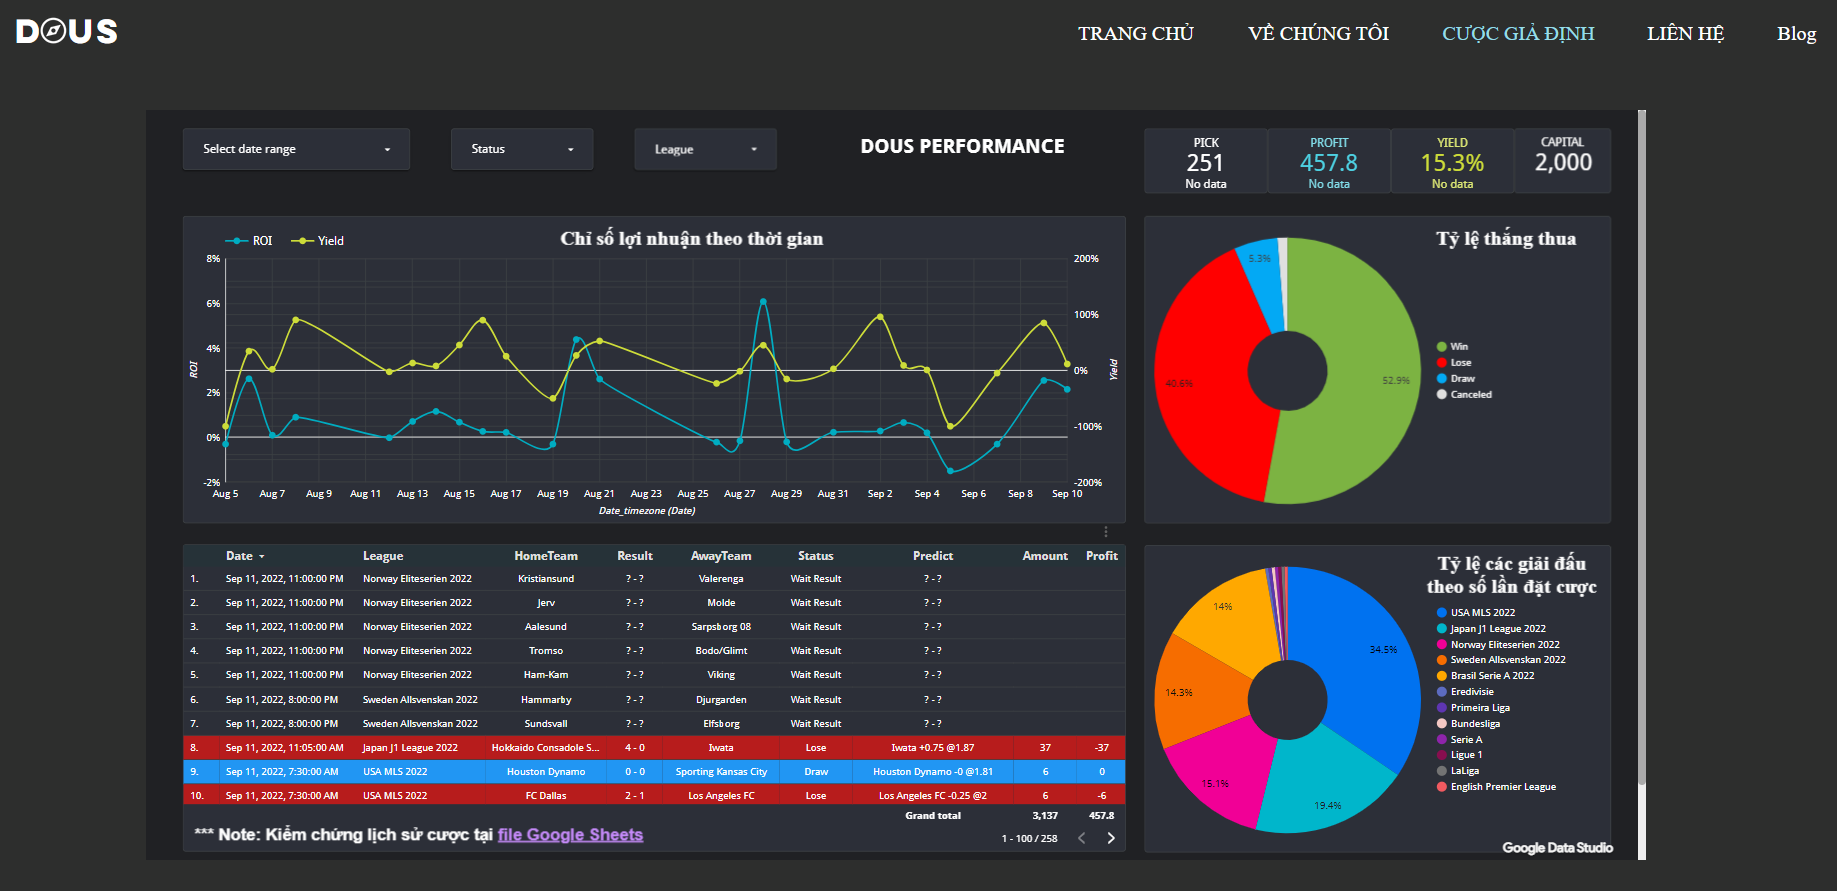Viewport: 1837px width, 891px height.
Task: Open the file Google Sheets link
Action: [570, 835]
